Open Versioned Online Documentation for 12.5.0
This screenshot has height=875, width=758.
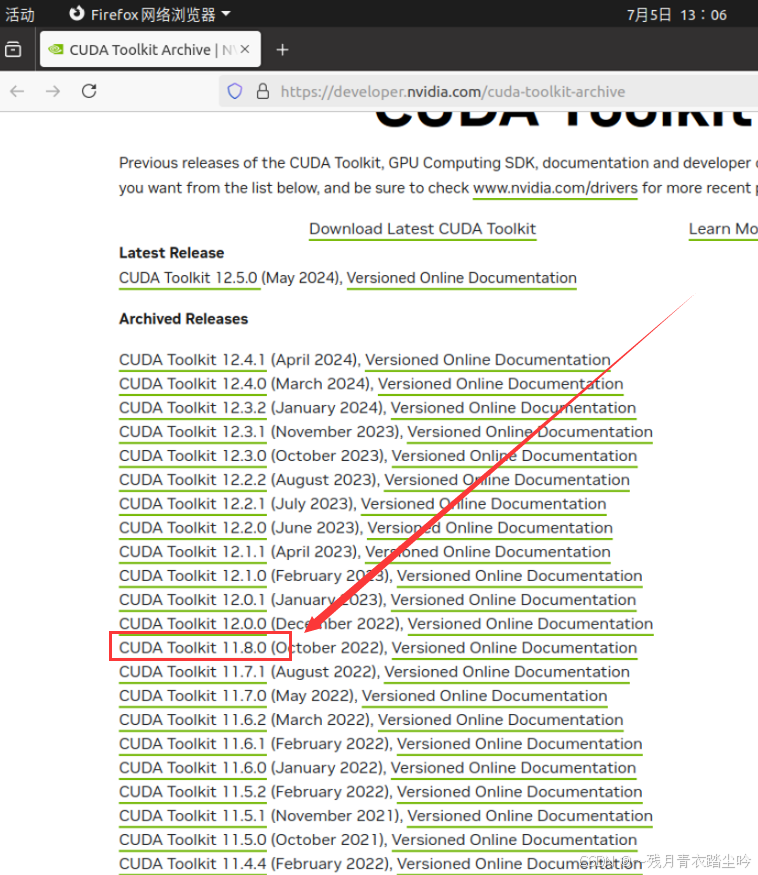[x=461, y=278]
